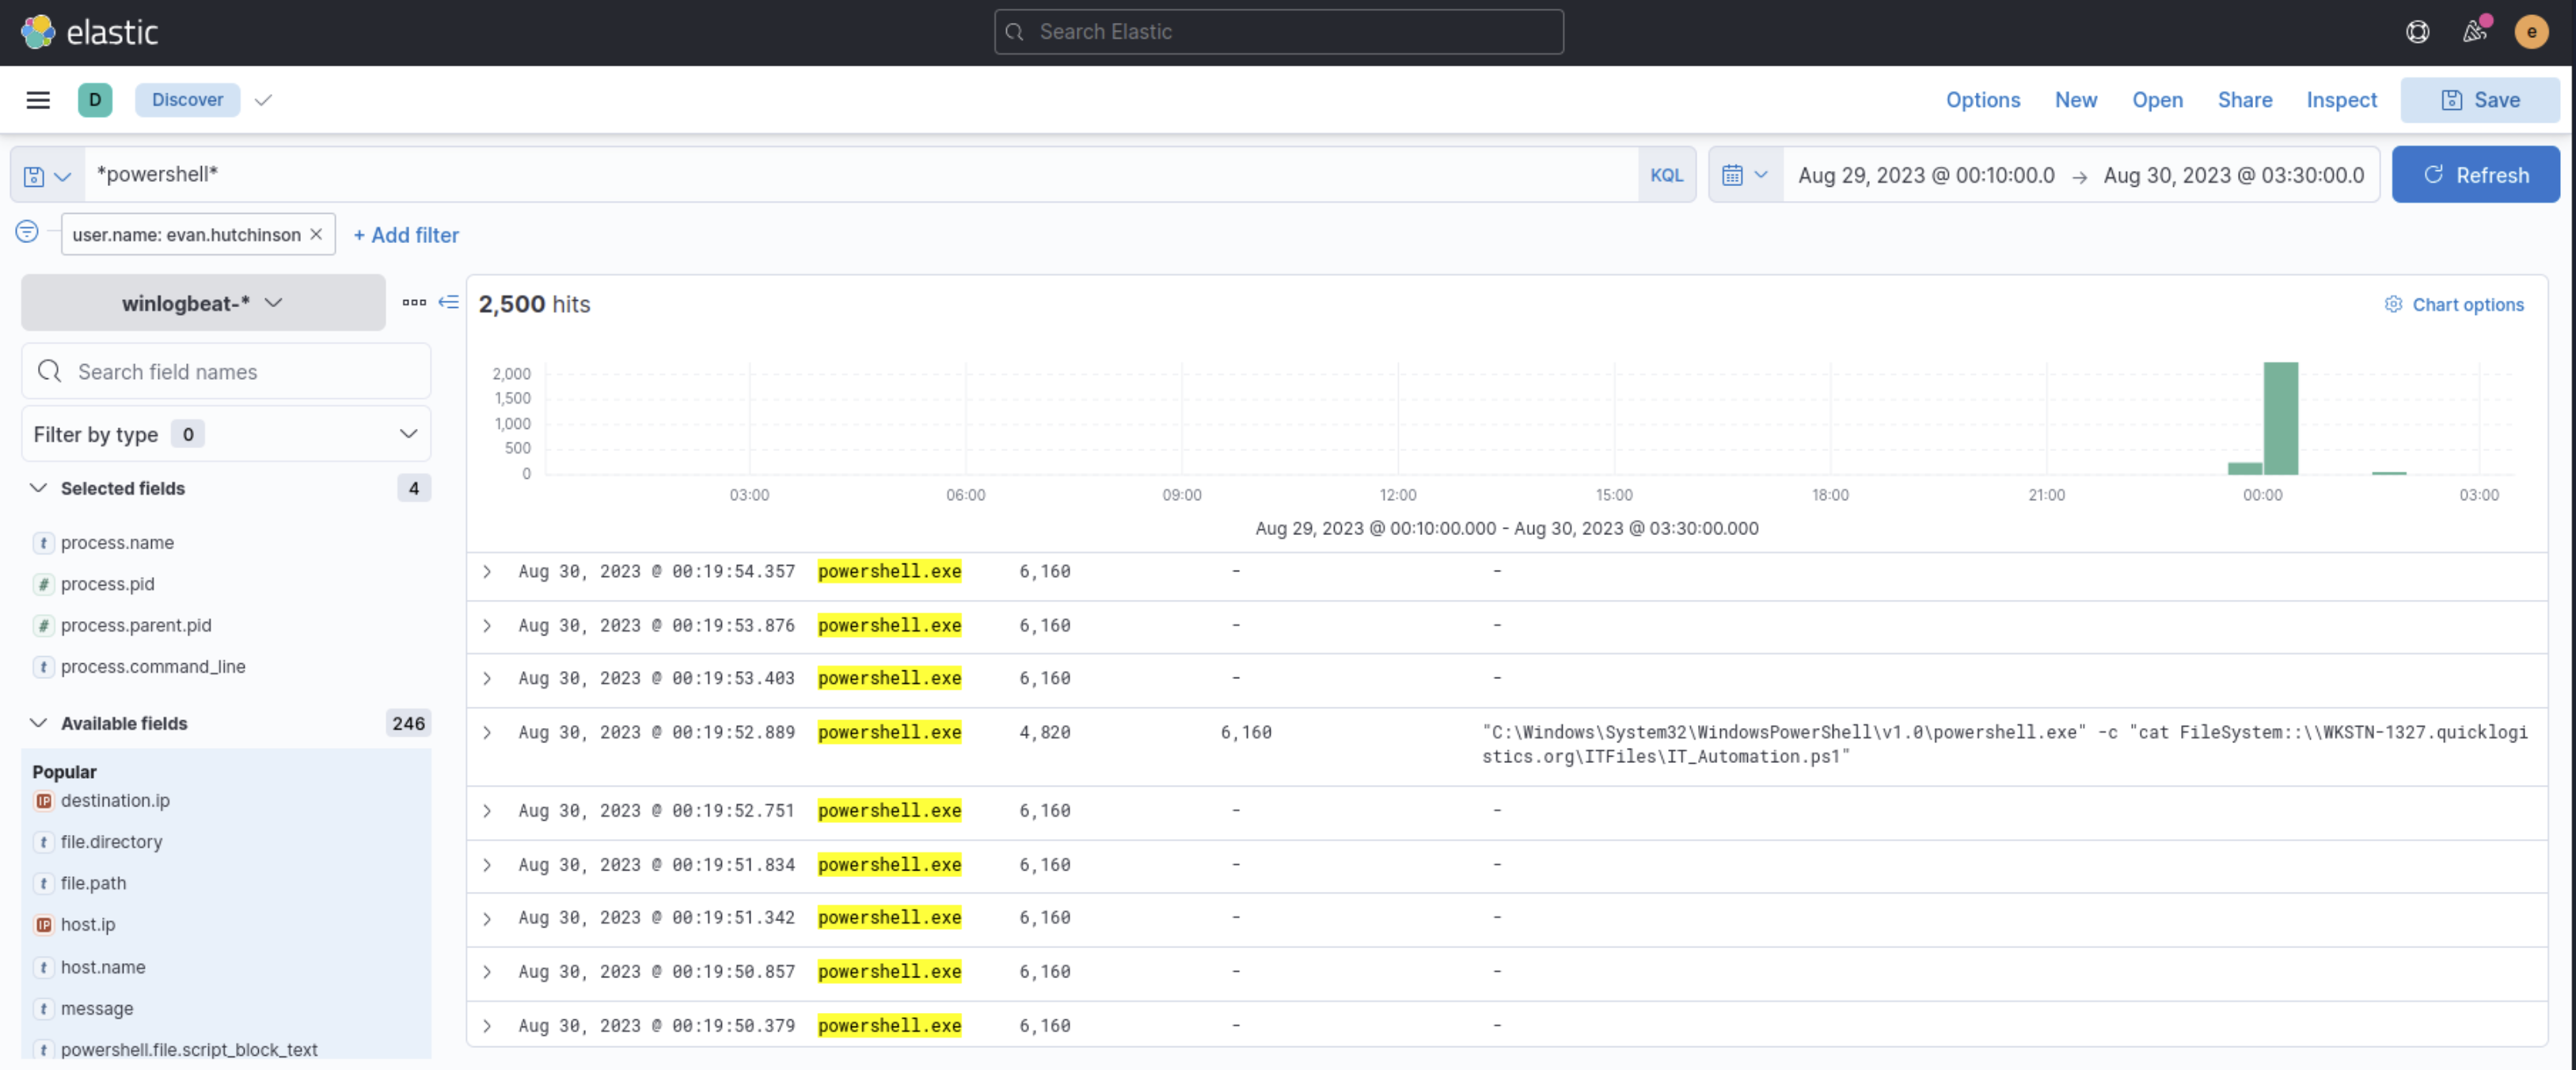Open the calendar quick date menu
This screenshot has height=1070, width=2576.
tap(1745, 176)
